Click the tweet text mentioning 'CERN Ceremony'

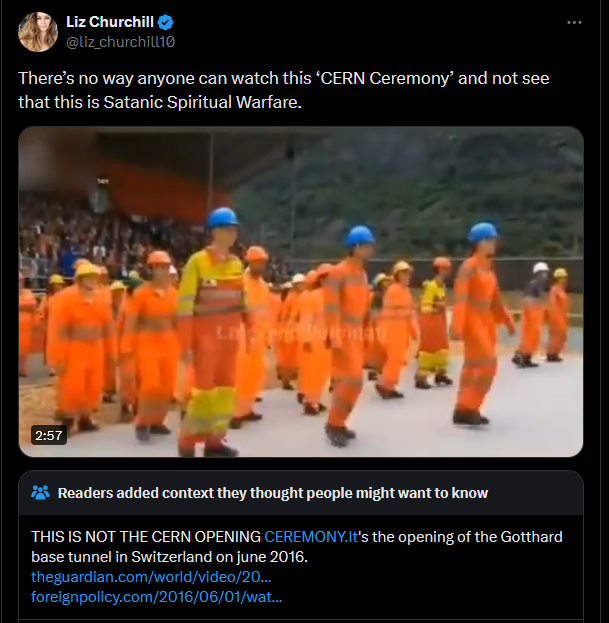[284, 78]
